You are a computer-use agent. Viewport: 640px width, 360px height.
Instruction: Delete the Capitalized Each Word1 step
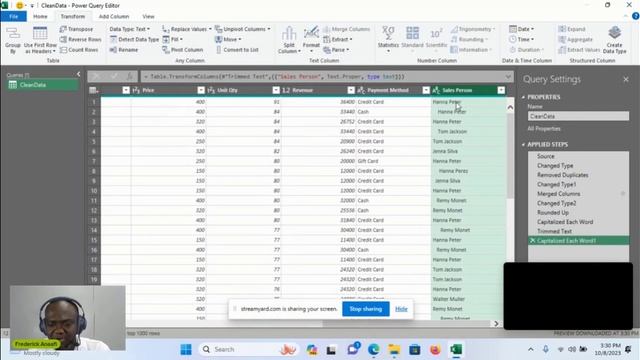coord(532,240)
